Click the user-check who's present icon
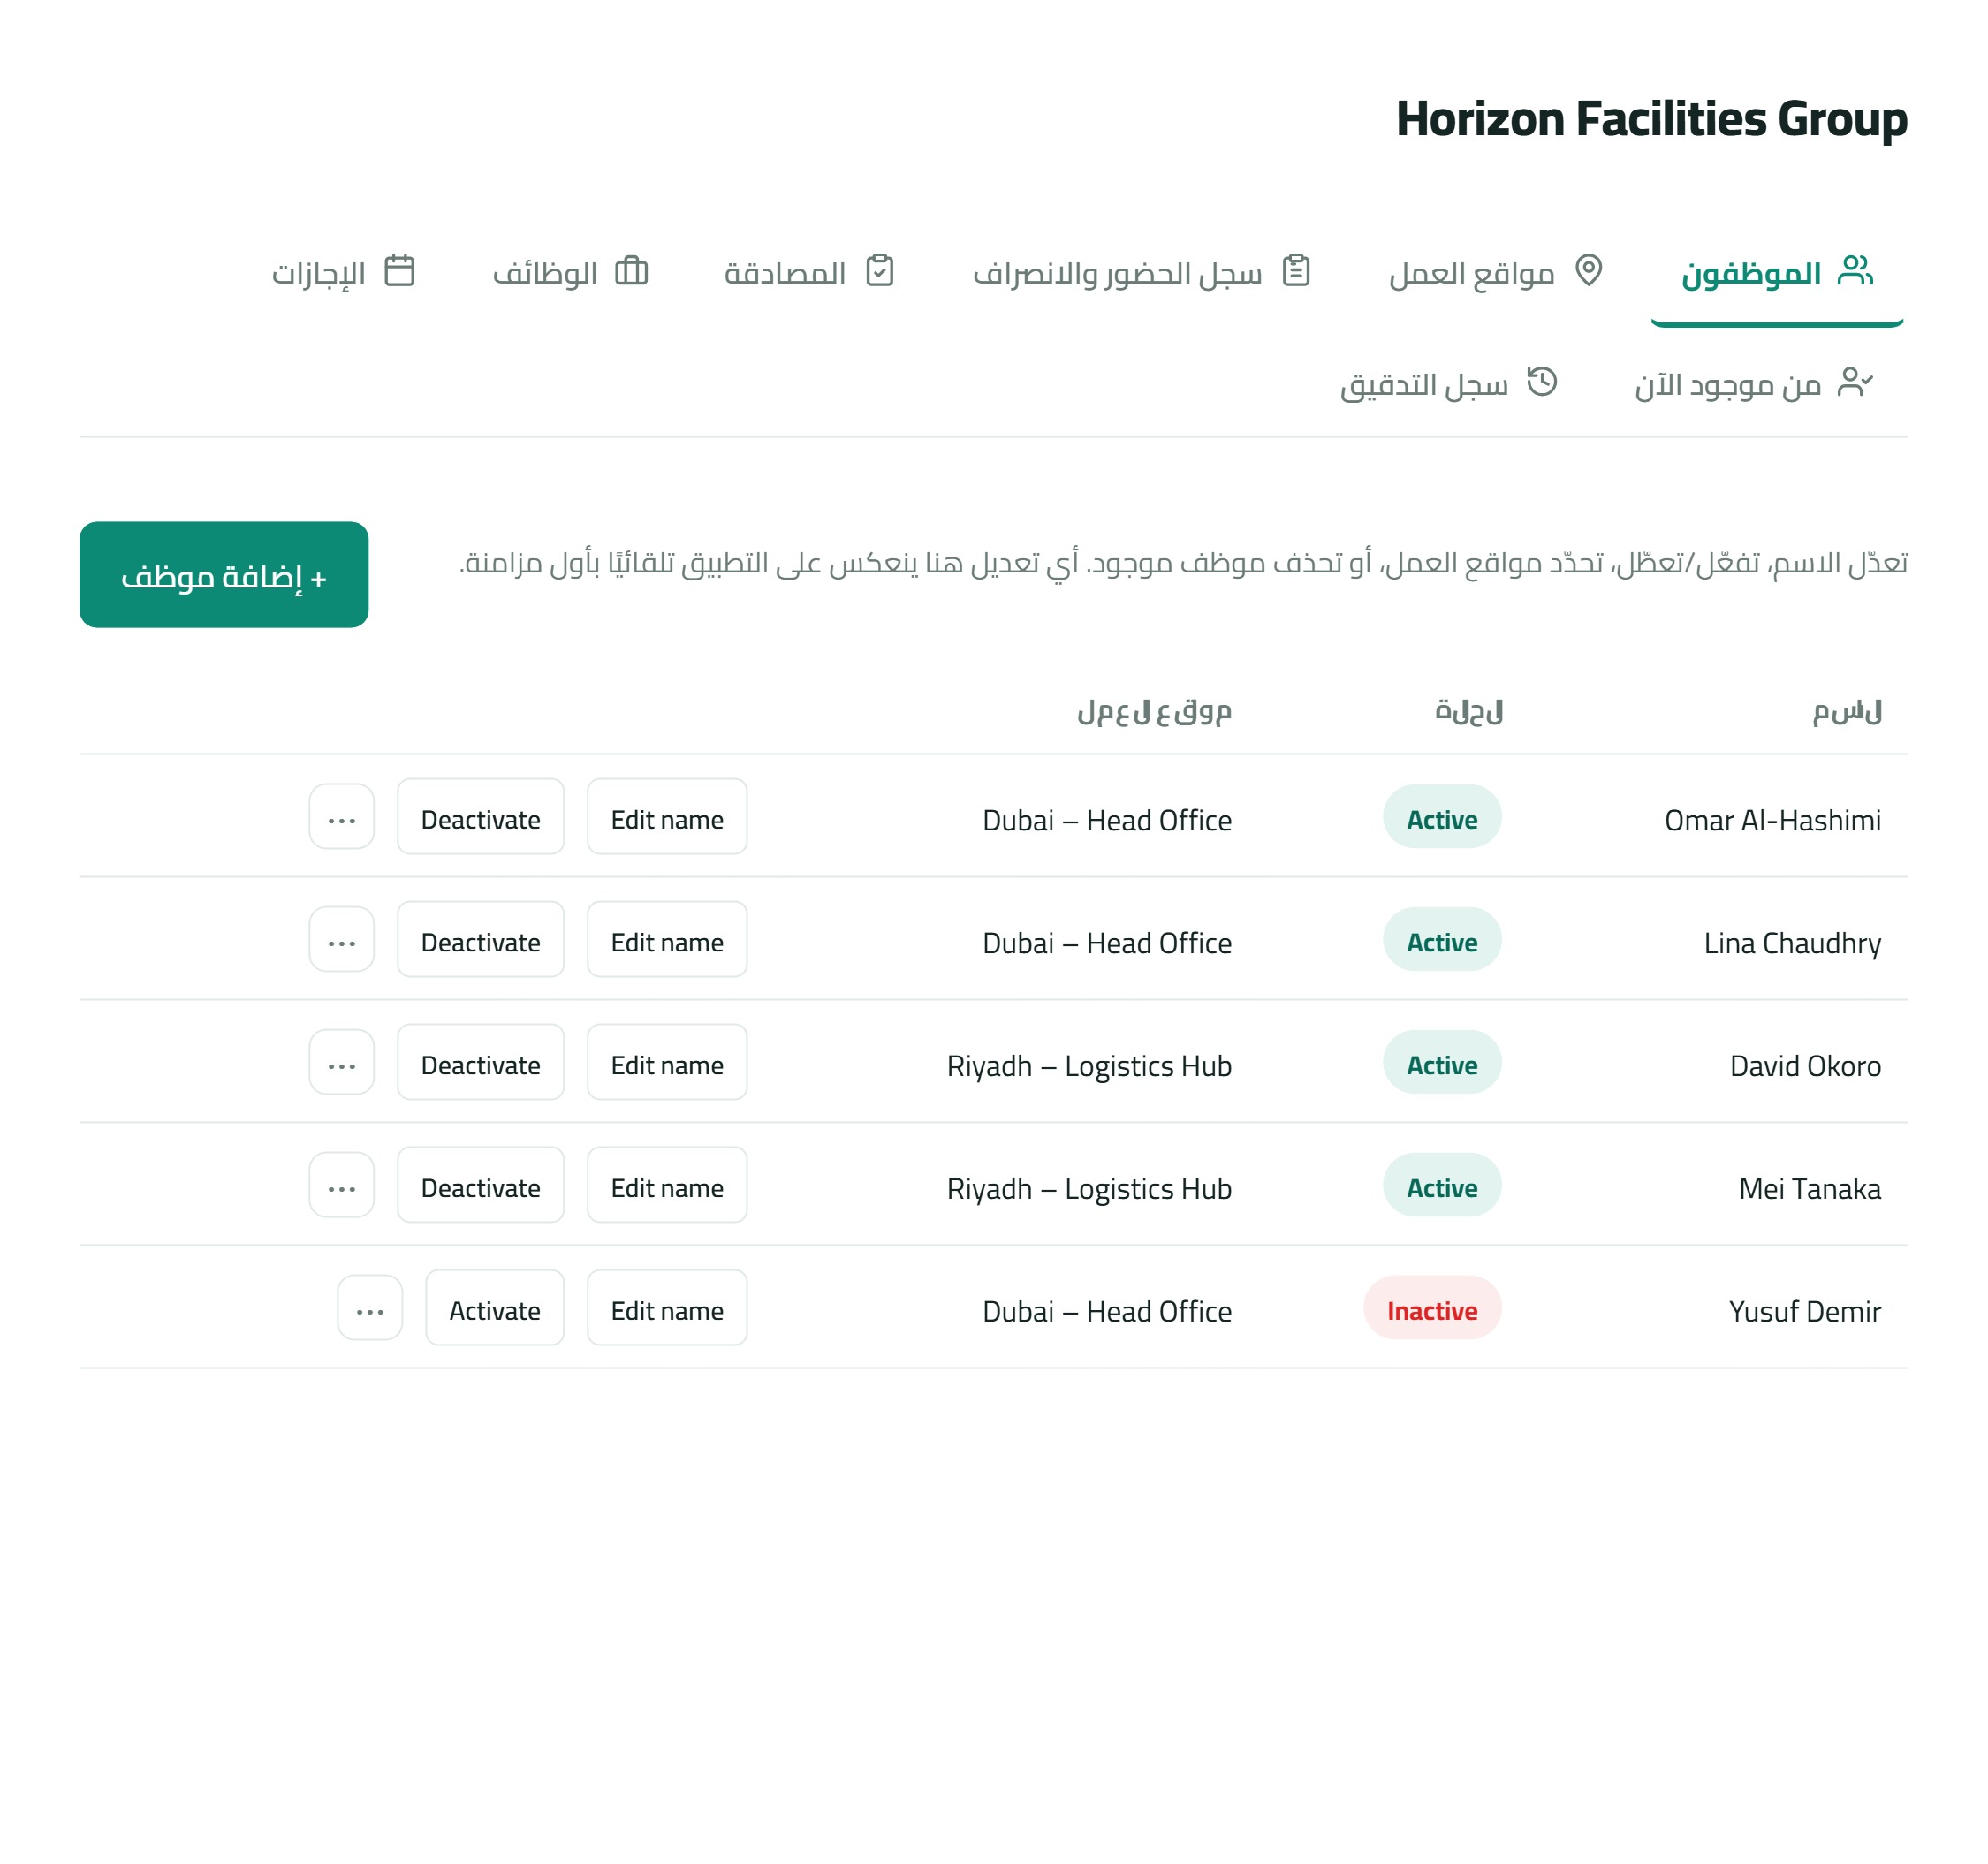Viewport: 1988px width, 1864px height. click(x=1855, y=382)
